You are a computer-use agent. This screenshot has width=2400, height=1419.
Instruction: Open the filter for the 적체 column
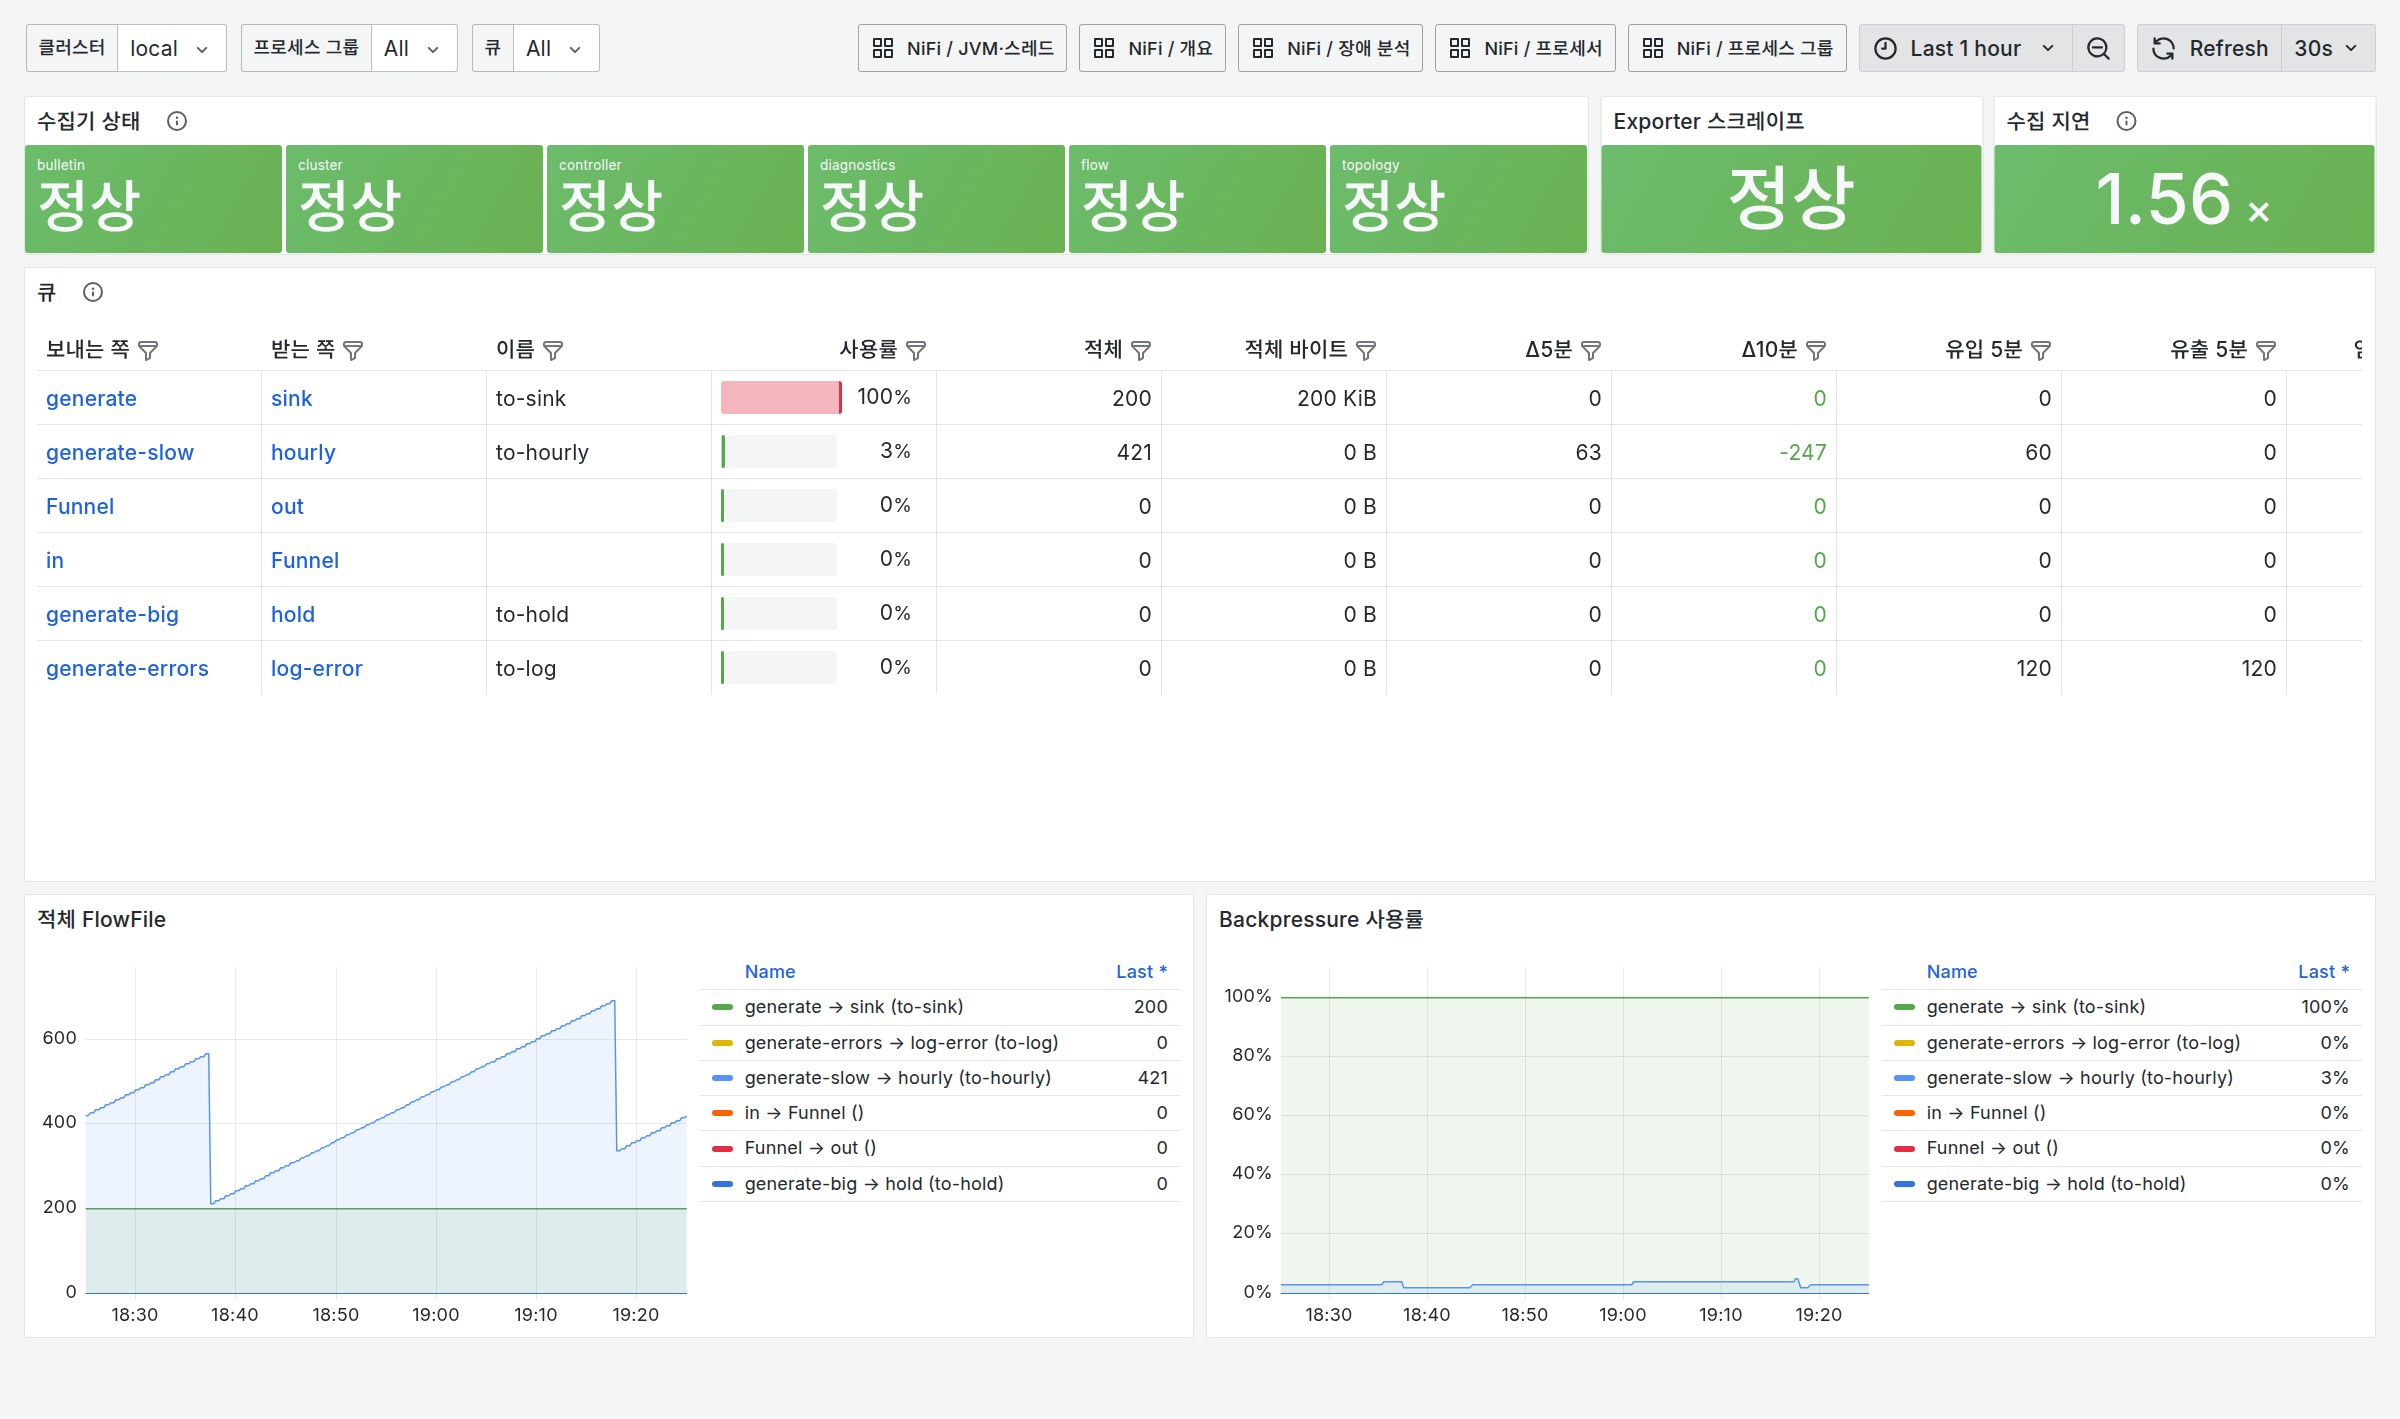click(1141, 350)
